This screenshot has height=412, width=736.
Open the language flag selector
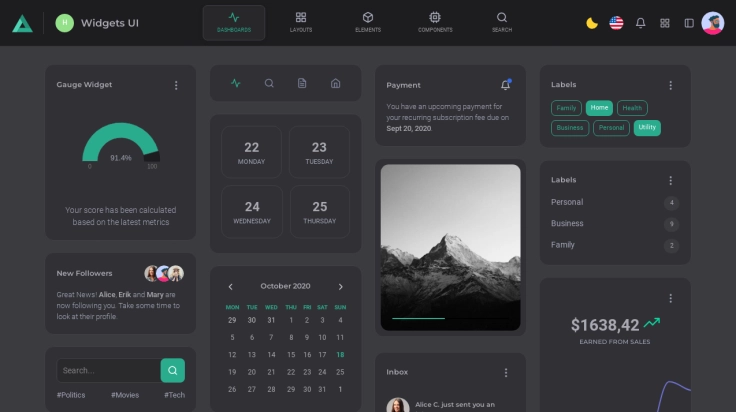click(x=616, y=23)
